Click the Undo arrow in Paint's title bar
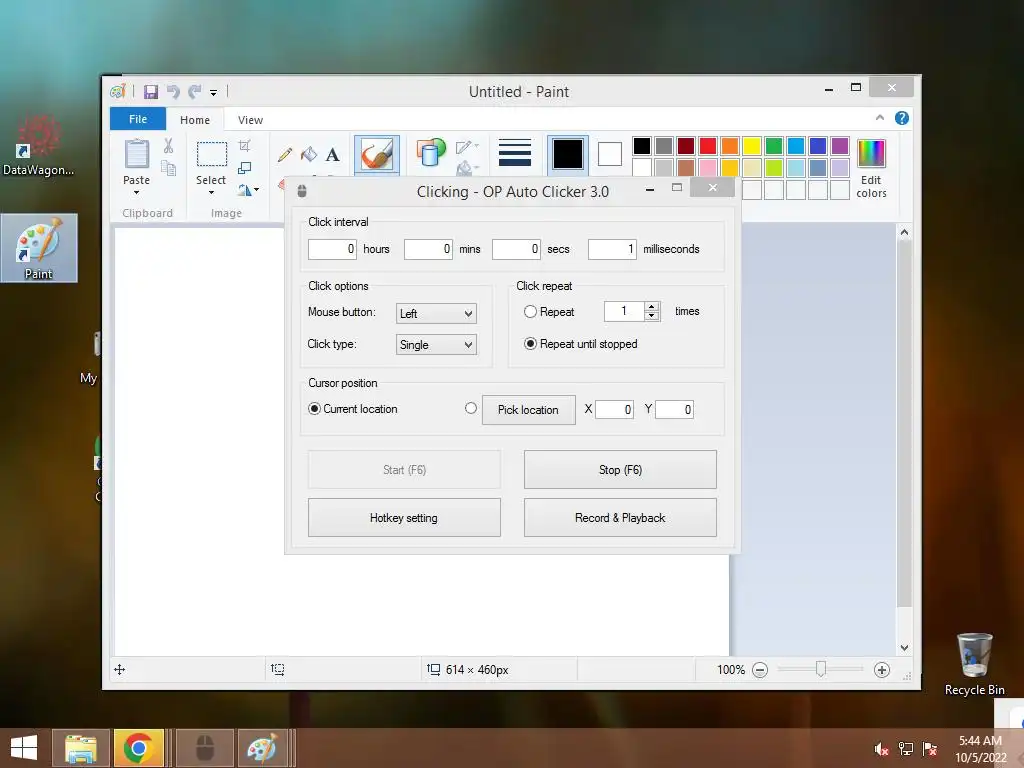 click(173, 91)
